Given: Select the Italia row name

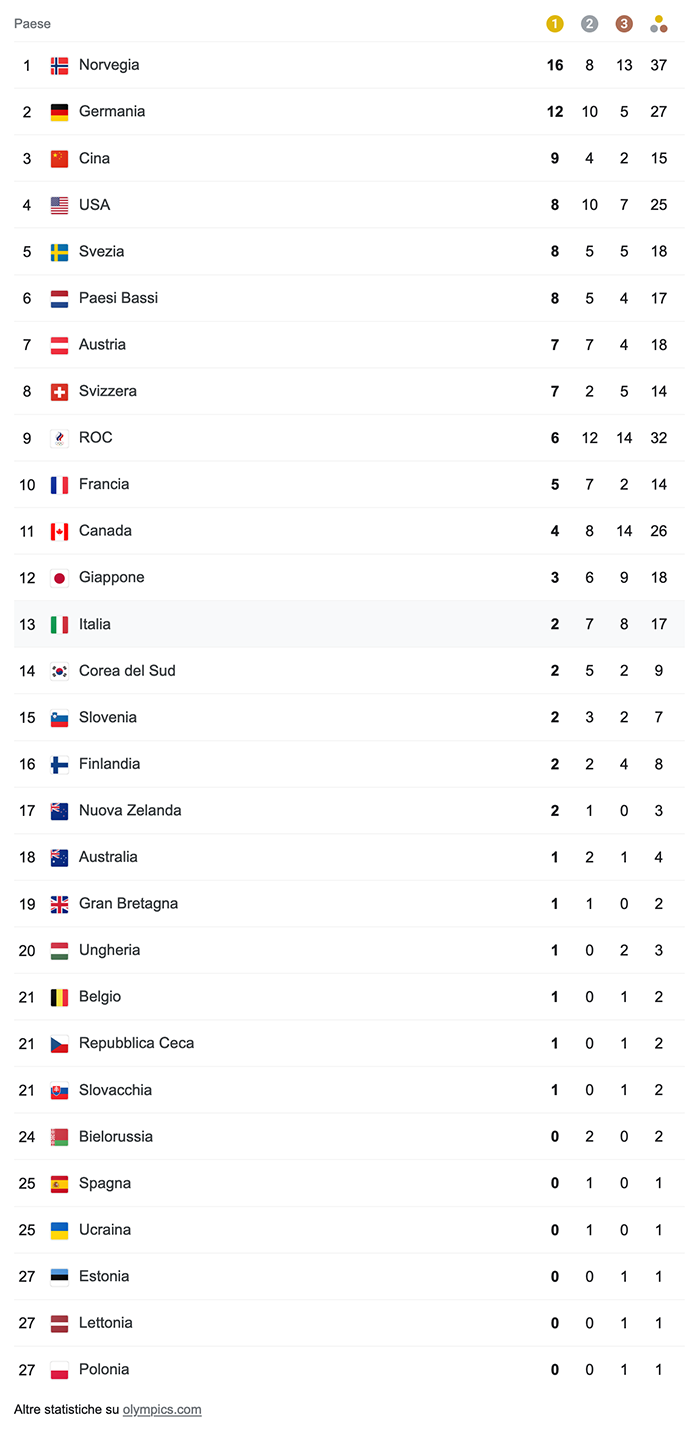Looking at the screenshot, I should point(95,624).
